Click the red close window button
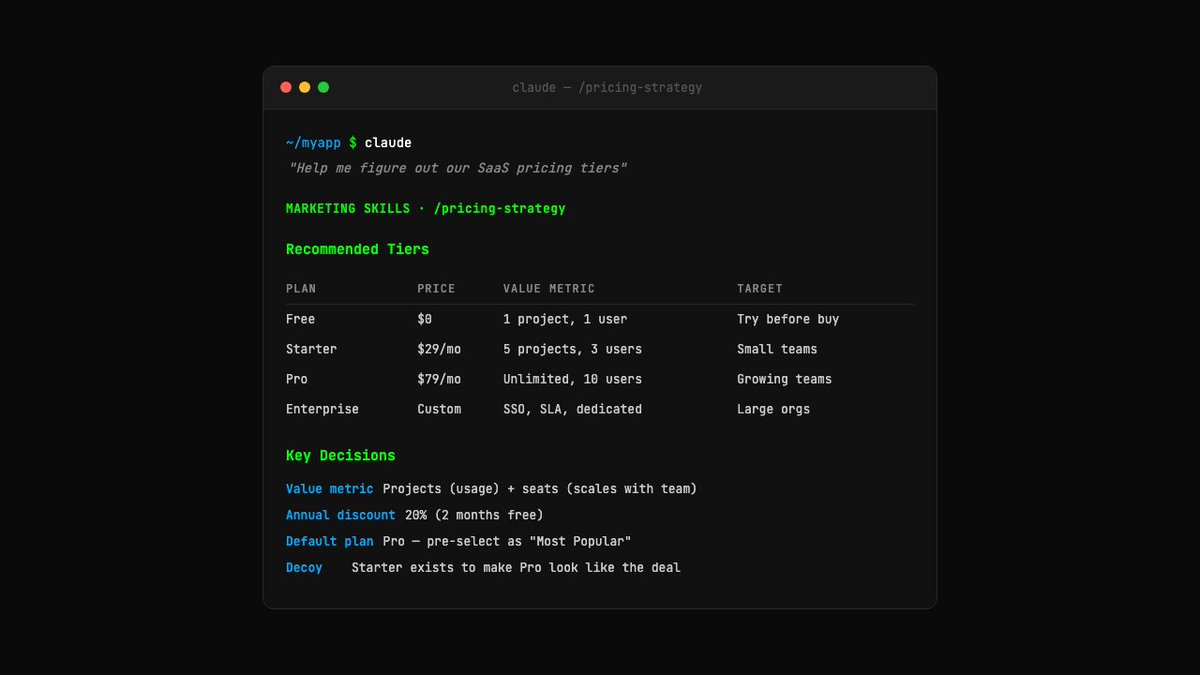The image size is (1200, 675). 286,87
